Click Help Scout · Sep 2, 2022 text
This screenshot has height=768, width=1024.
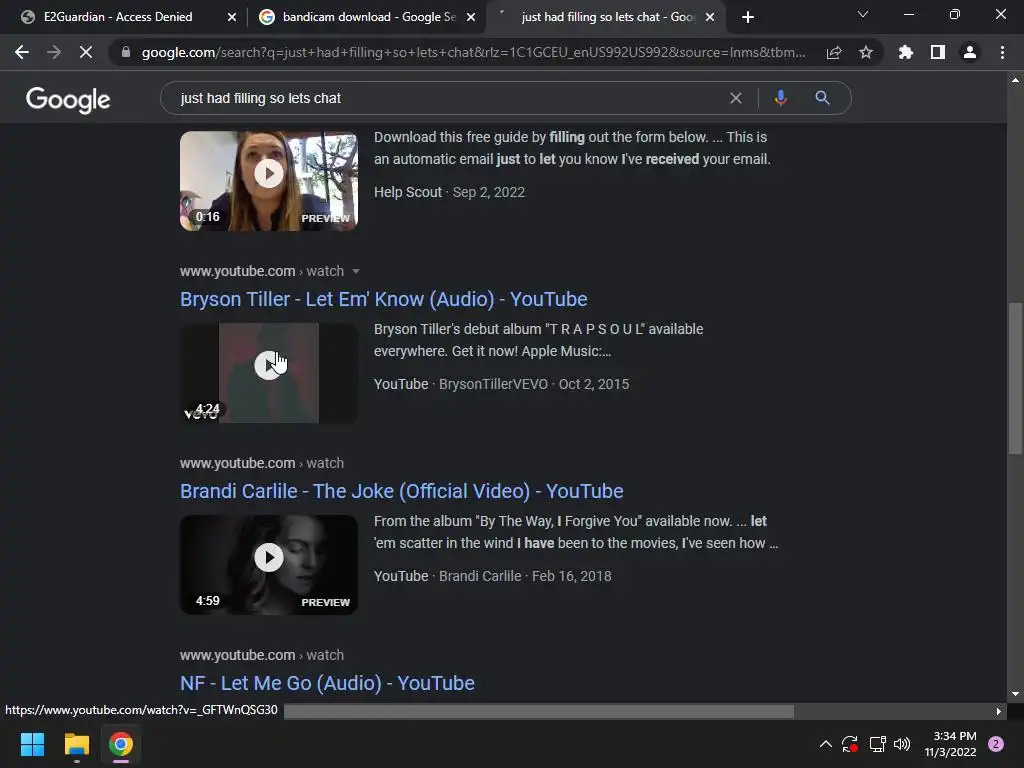point(449,192)
